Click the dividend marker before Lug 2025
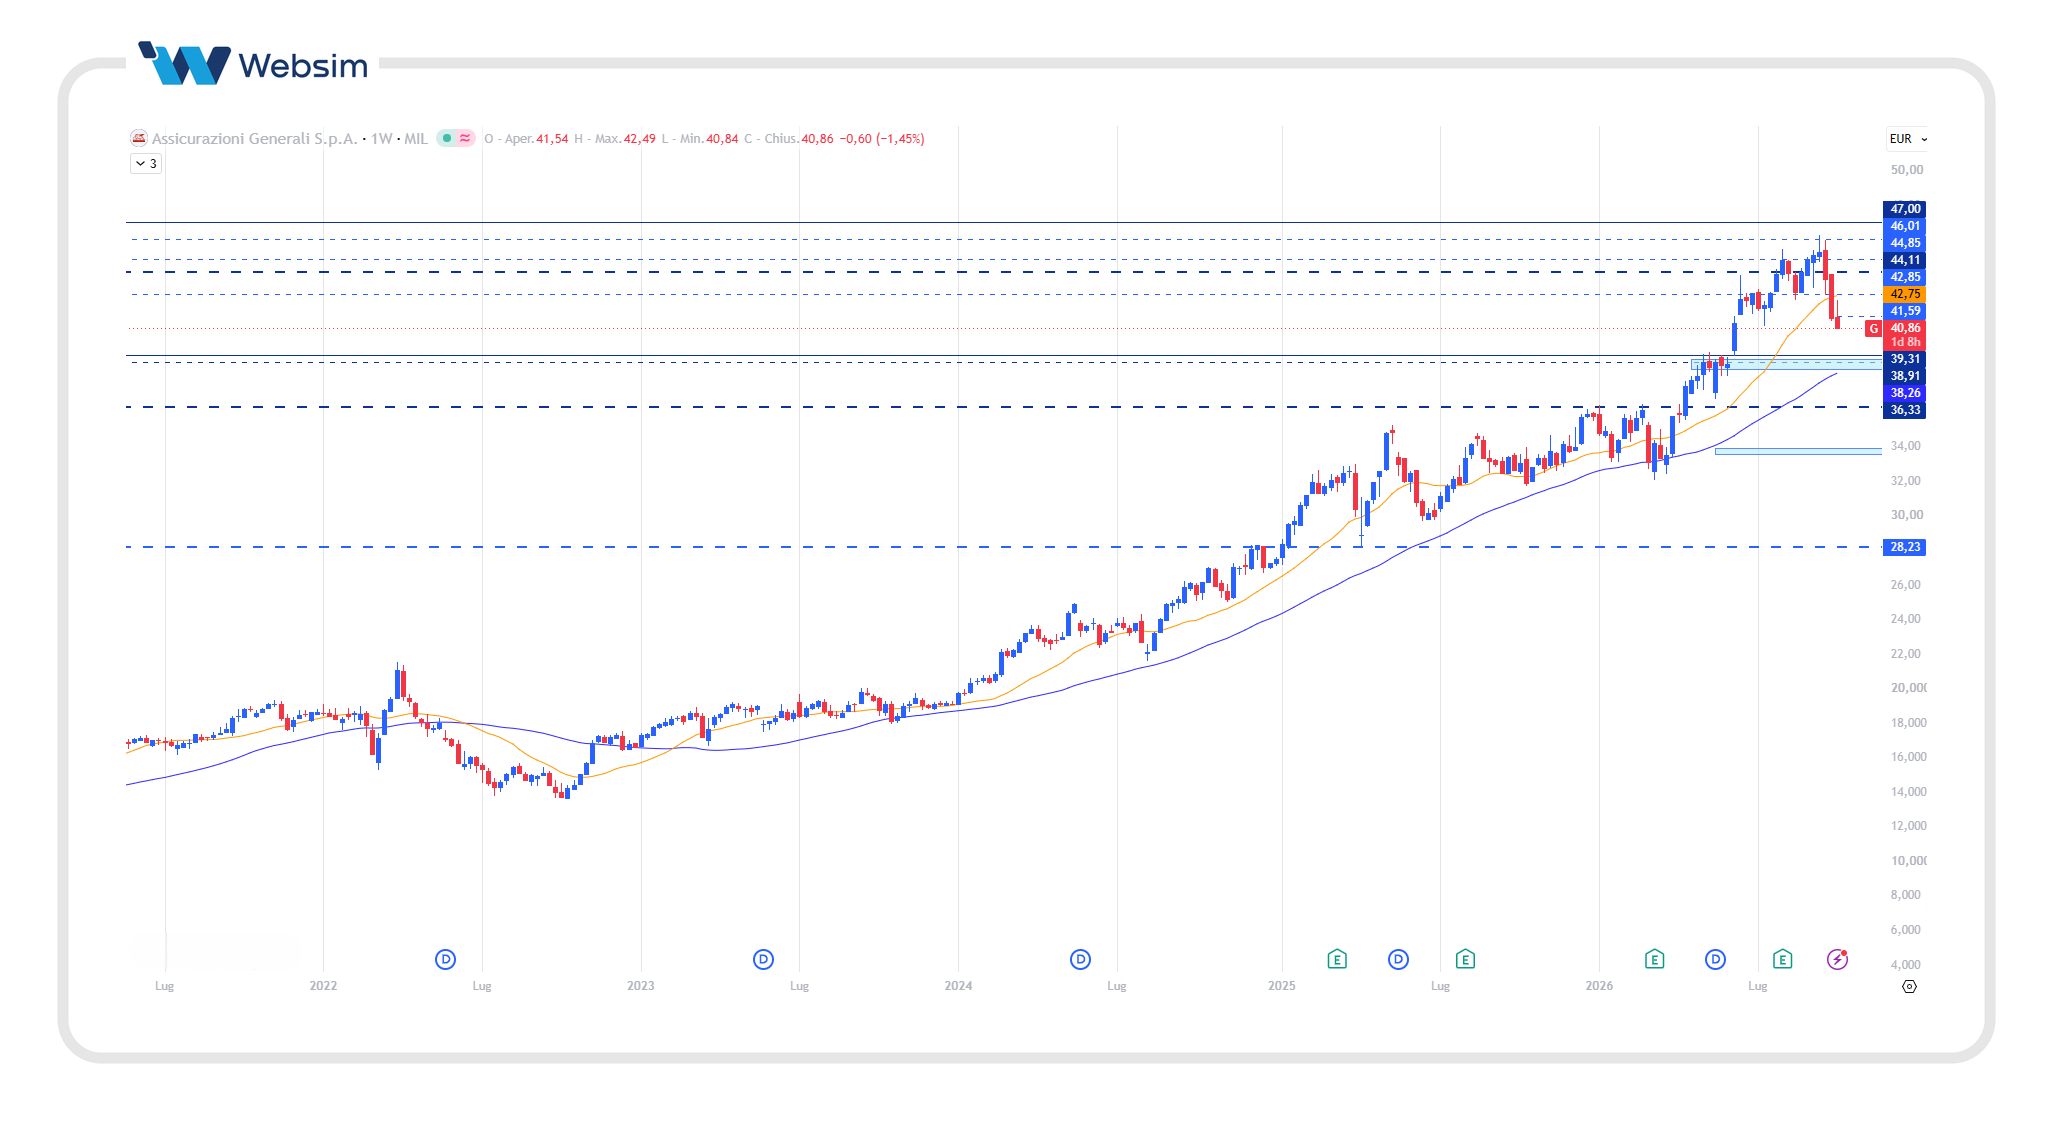The height and width of the screenshot is (1121, 2053). (x=1398, y=959)
